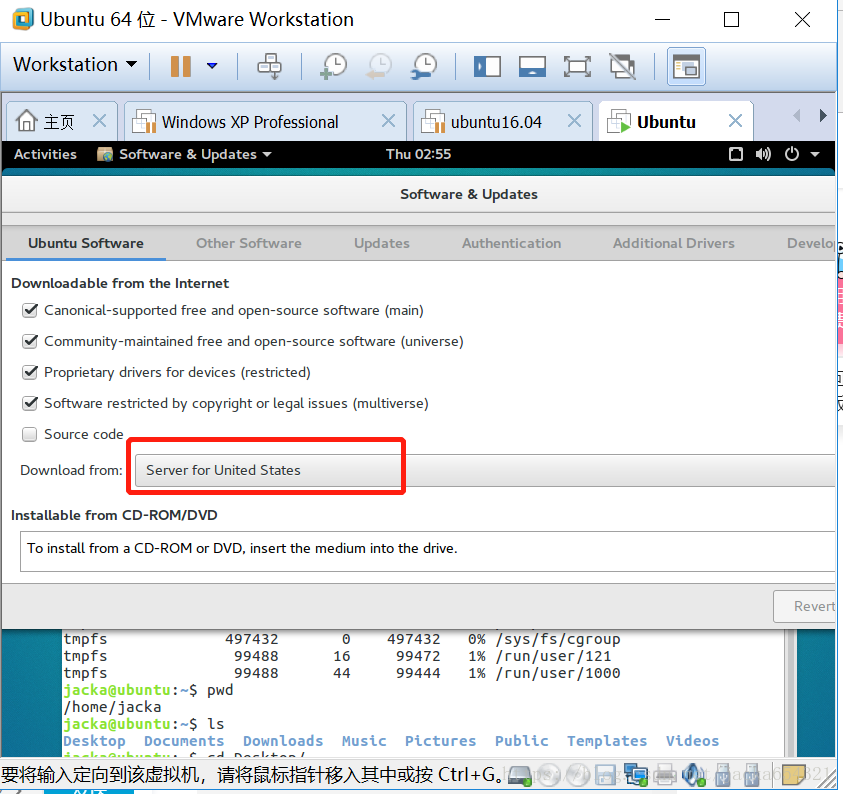Click the Software & Updates window title bar
This screenshot has width=843, height=794.
click(x=419, y=194)
